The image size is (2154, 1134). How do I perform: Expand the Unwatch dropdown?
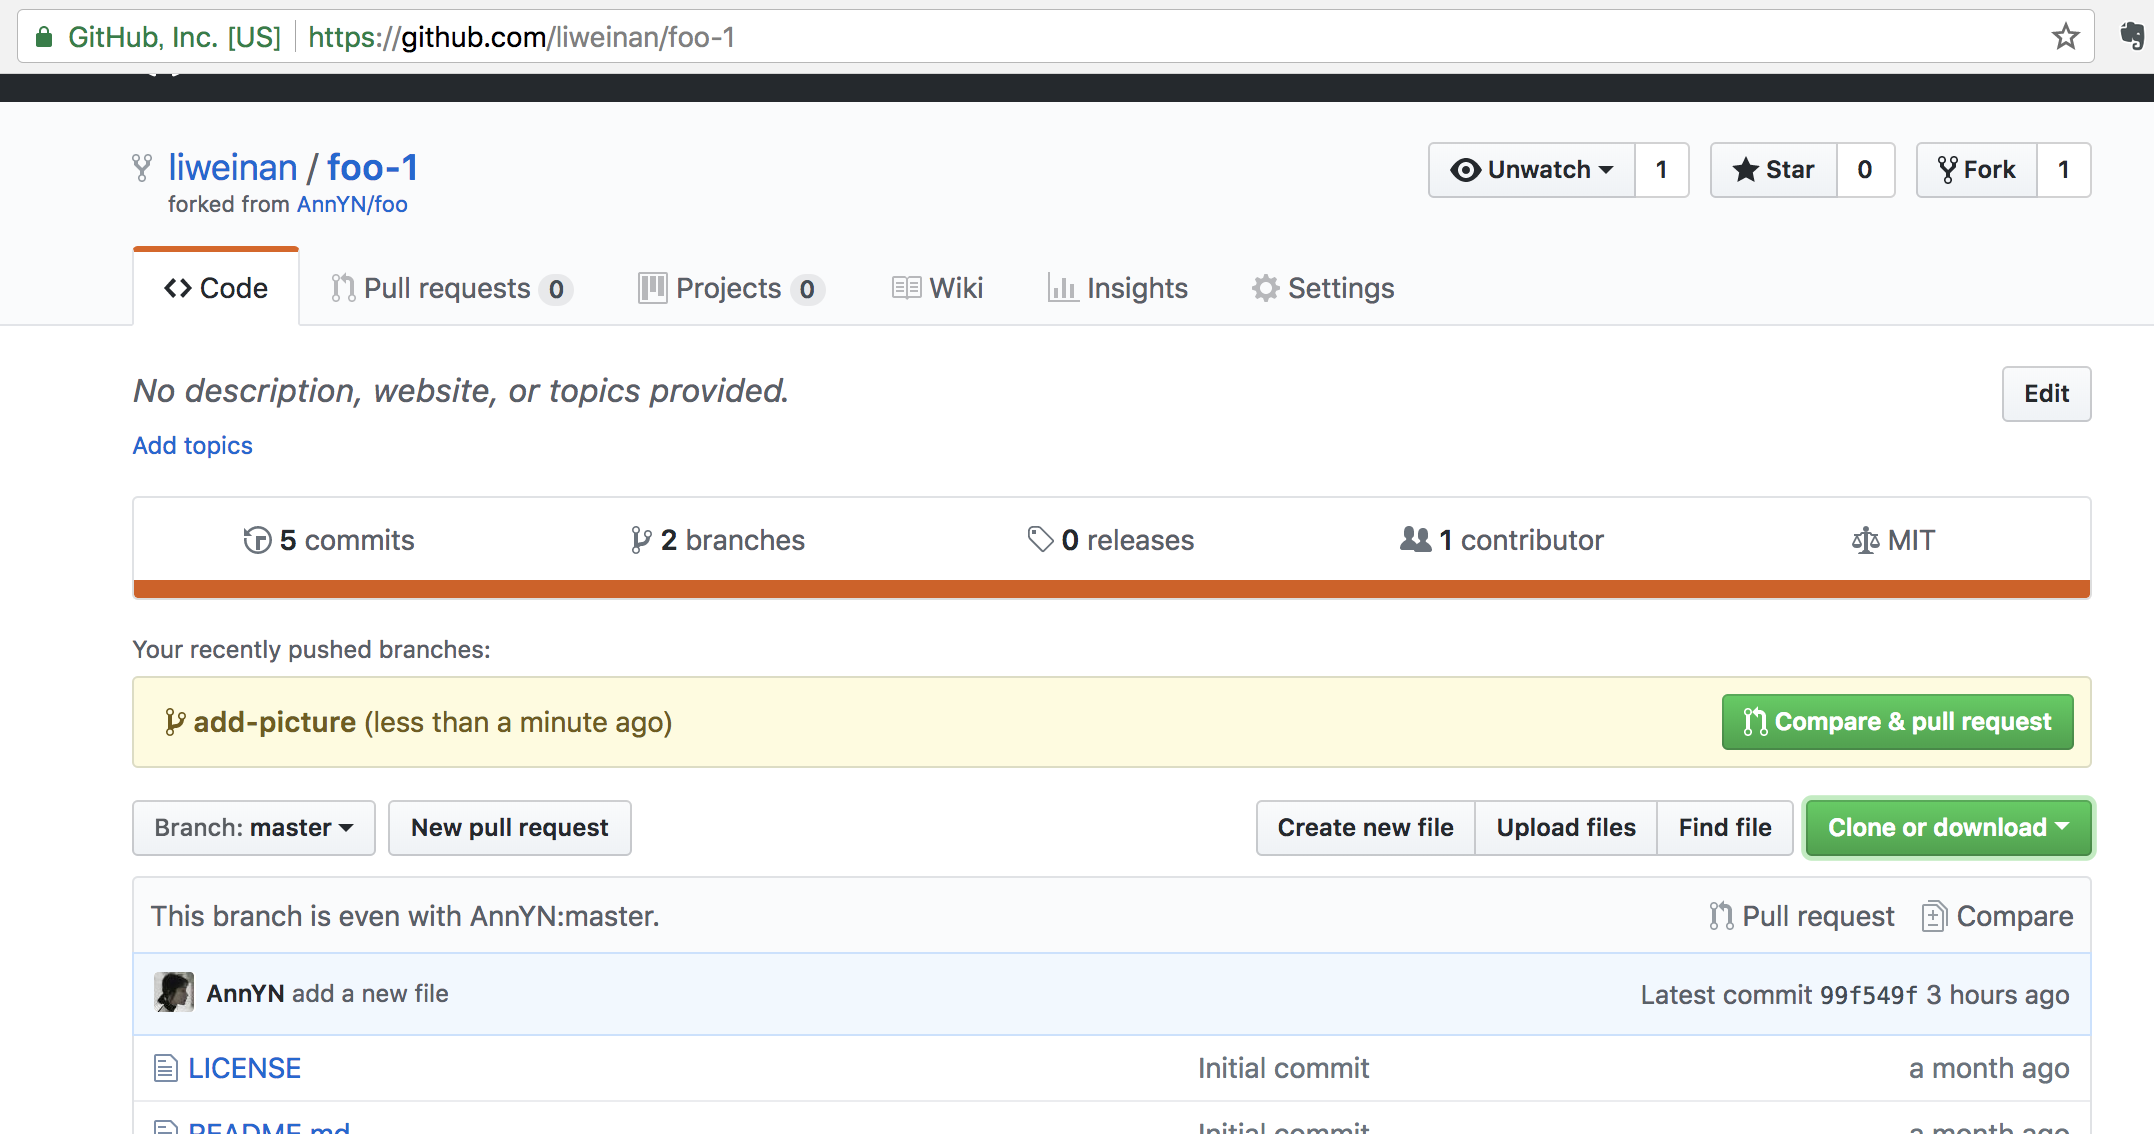[x=1532, y=170]
